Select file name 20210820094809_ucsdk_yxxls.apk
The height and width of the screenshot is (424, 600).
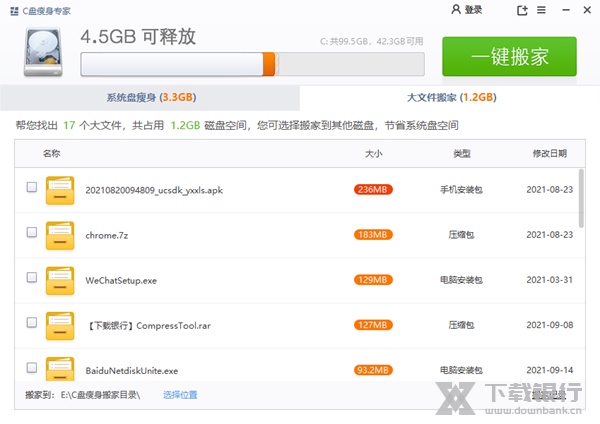(x=154, y=190)
